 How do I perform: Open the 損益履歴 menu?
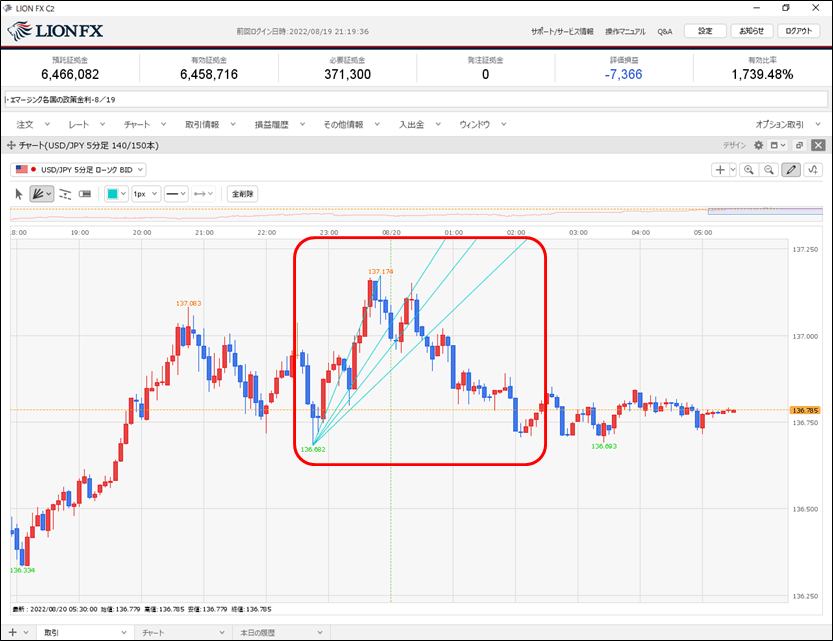pyautogui.click(x=279, y=125)
